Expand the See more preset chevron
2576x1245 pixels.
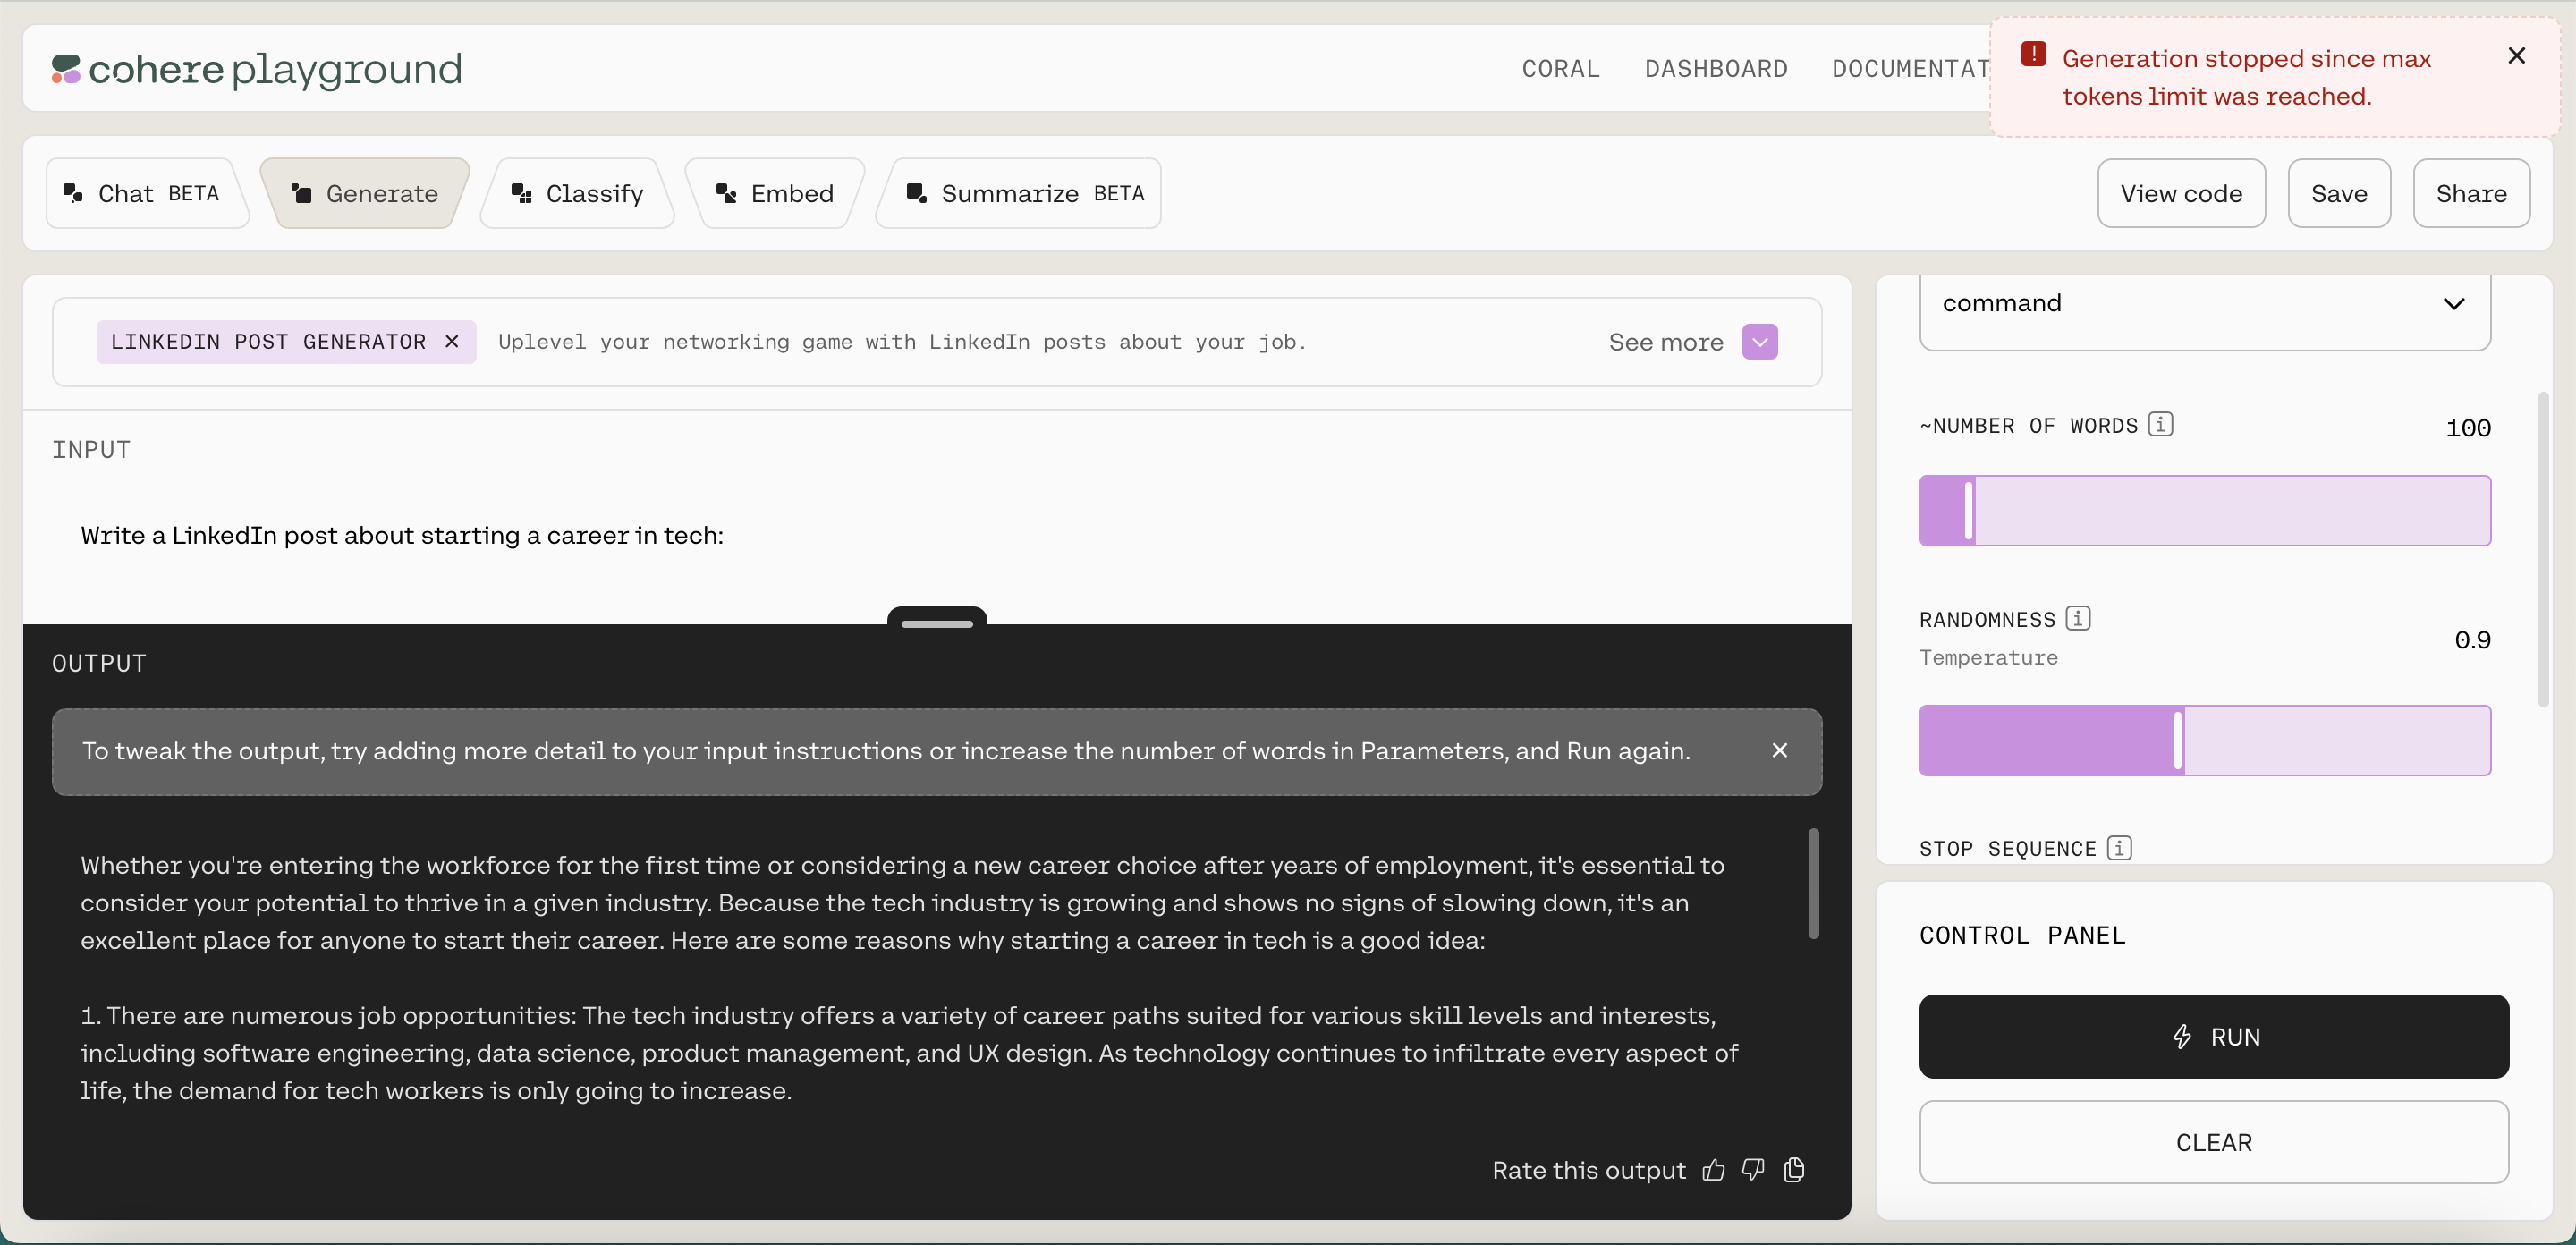[1759, 342]
